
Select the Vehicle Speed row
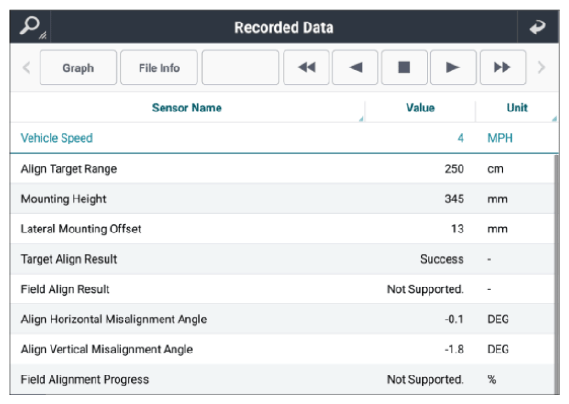coord(284,138)
